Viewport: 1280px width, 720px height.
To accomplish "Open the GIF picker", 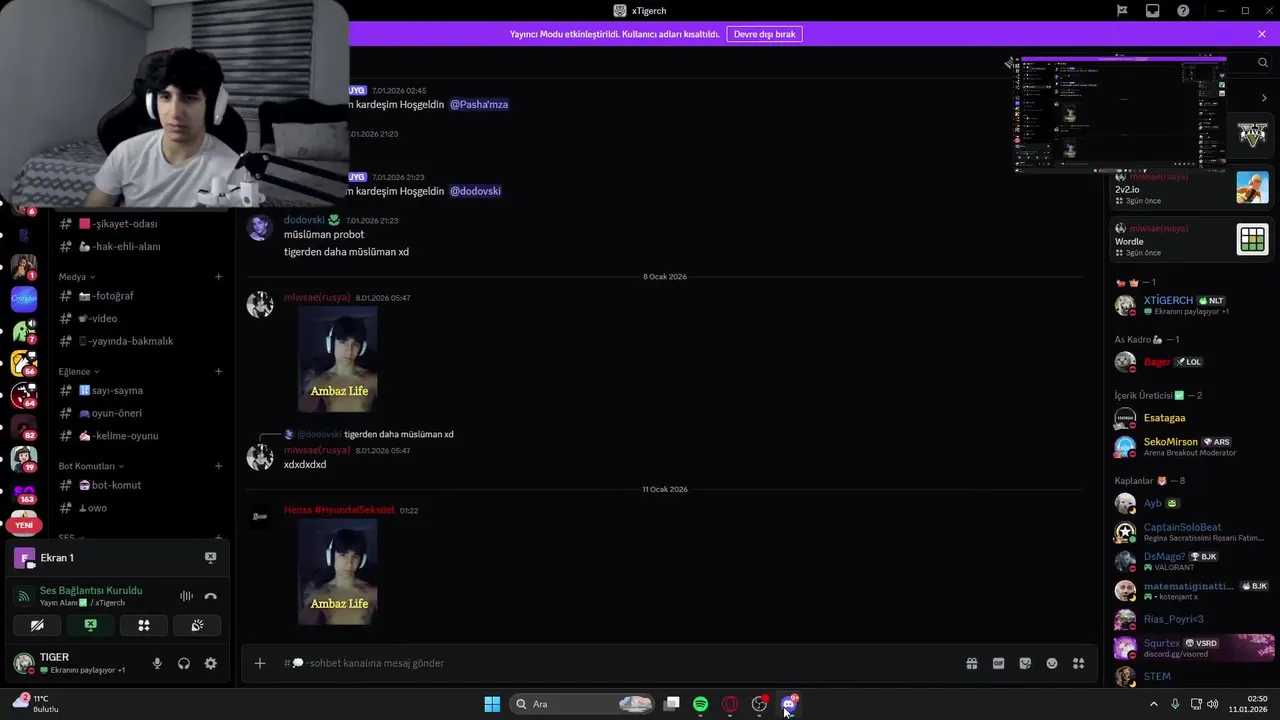I will 998,663.
